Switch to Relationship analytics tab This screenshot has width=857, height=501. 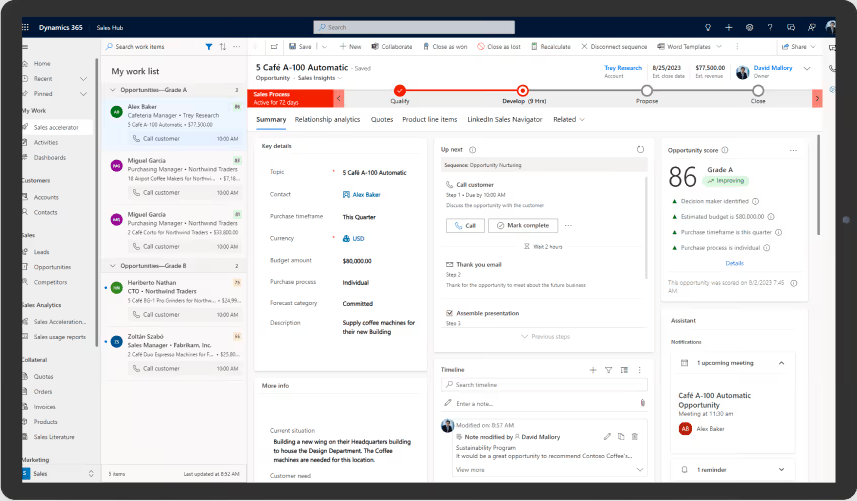click(327, 120)
